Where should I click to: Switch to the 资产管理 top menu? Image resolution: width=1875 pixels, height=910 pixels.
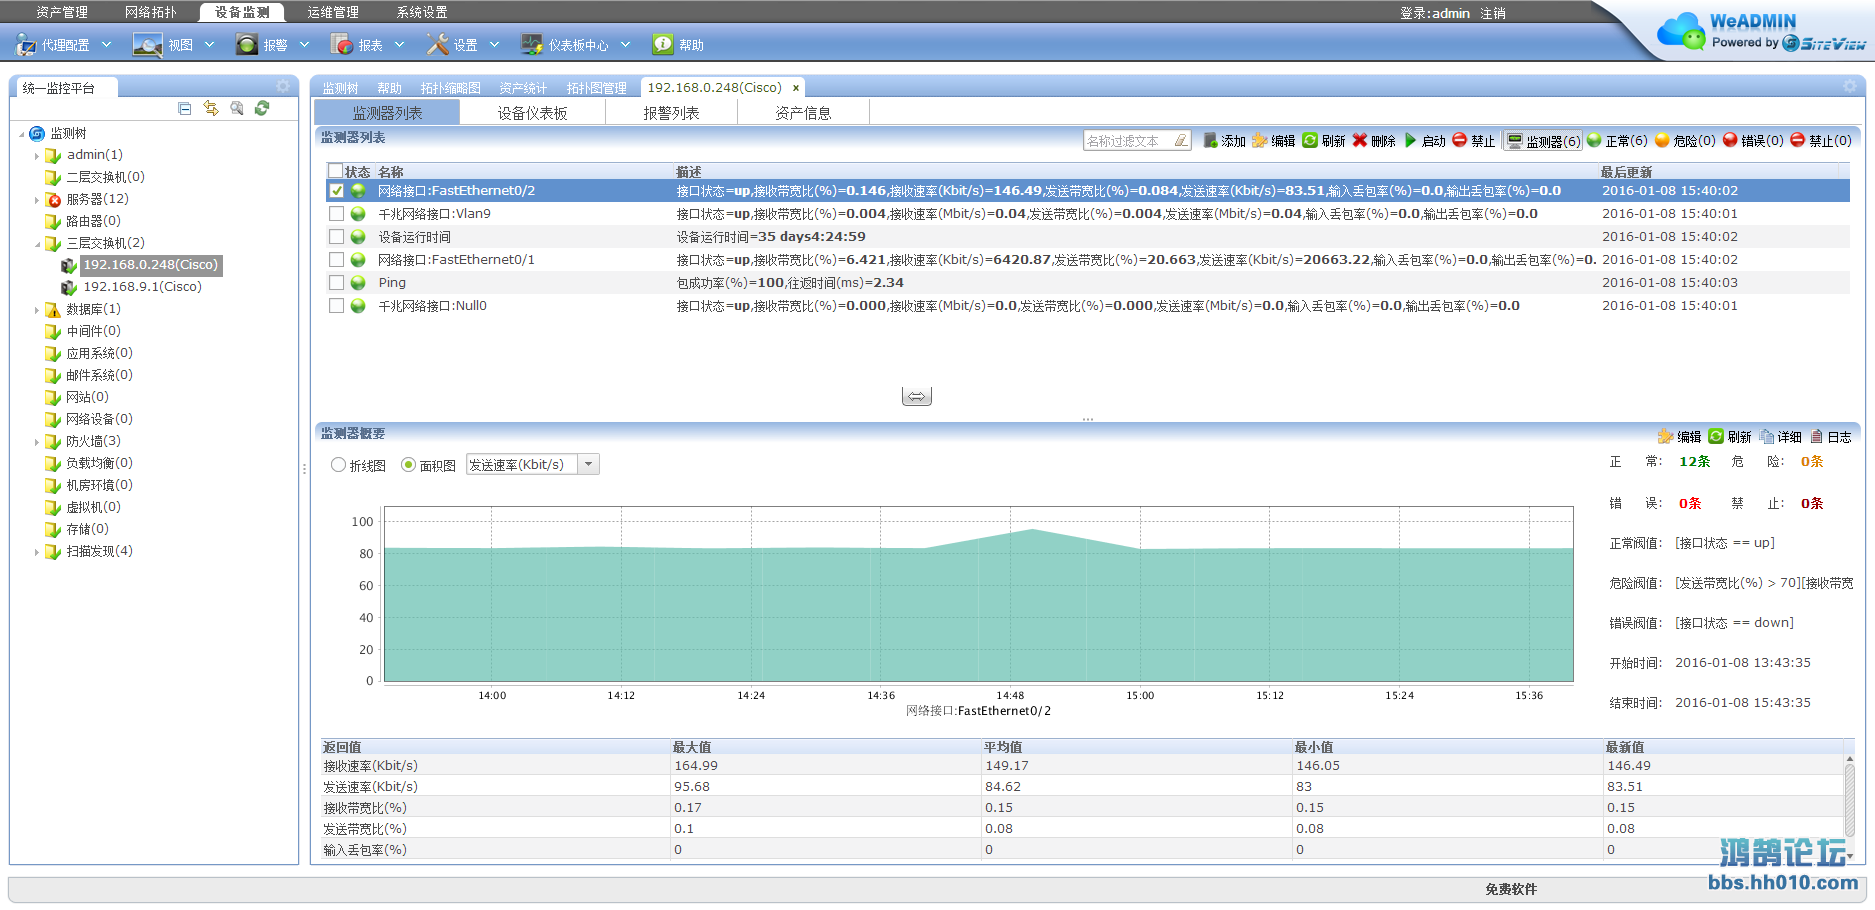point(62,12)
